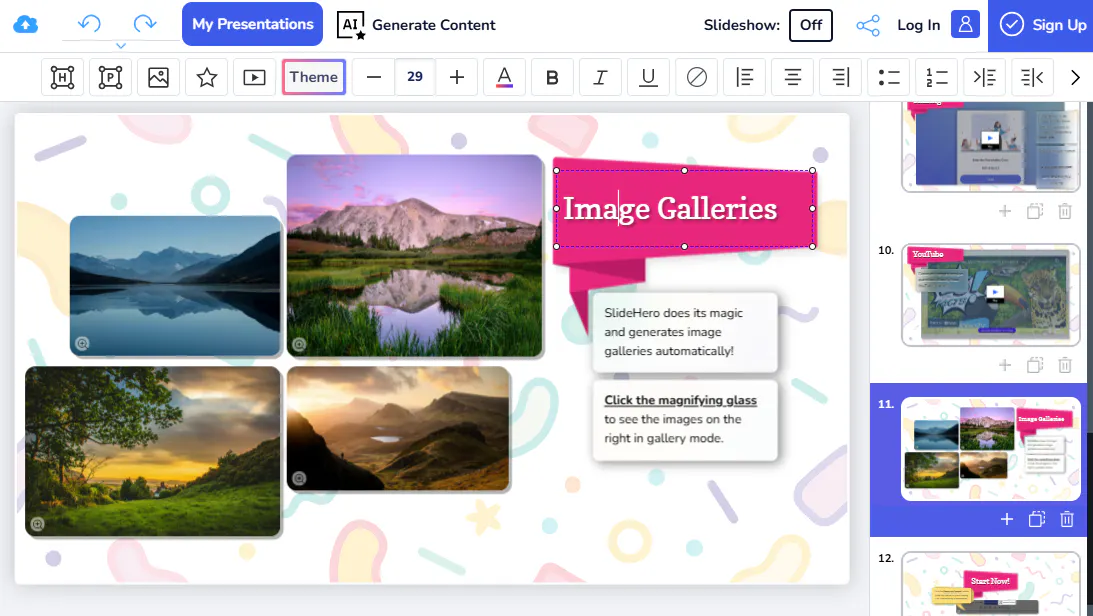Duplicate slide 9
Image resolution: width=1093 pixels, height=616 pixels.
click(x=1035, y=210)
